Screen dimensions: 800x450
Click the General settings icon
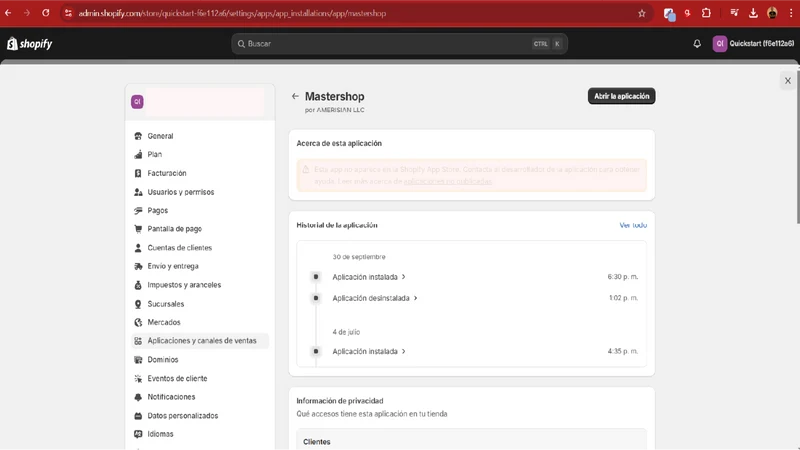click(x=138, y=136)
